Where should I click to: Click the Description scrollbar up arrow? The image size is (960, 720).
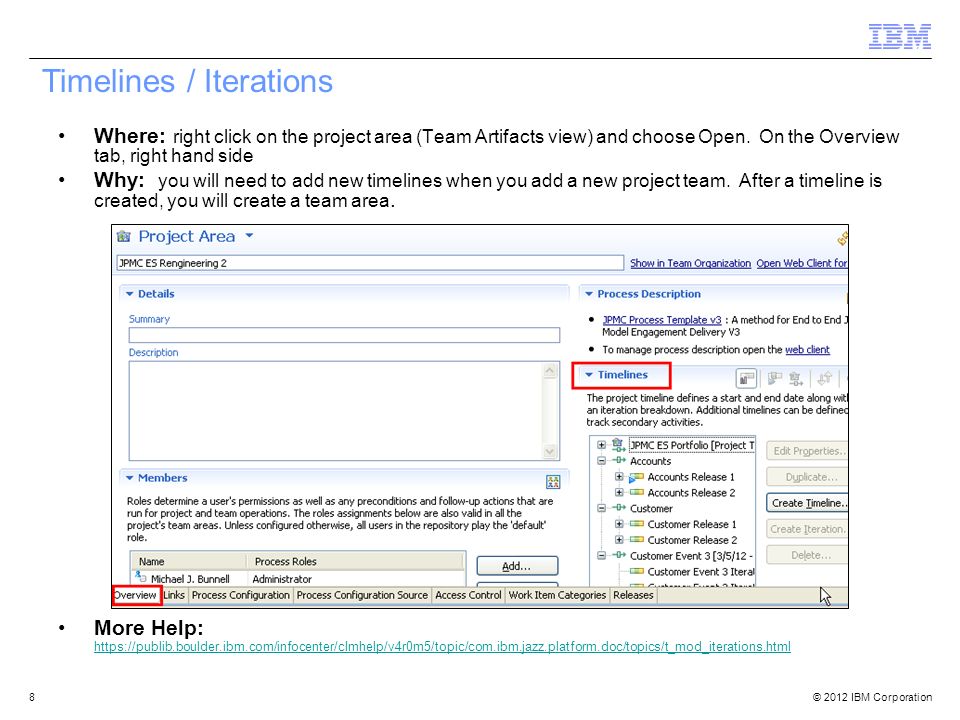(x=550, y=371)
